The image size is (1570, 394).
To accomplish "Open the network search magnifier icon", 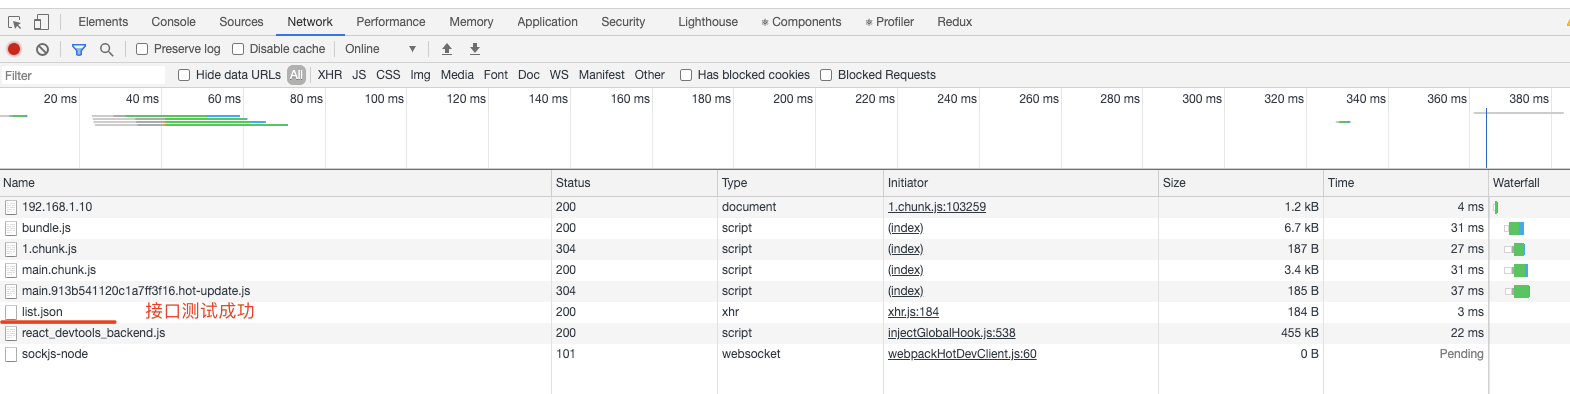I will tap(106, 49).
